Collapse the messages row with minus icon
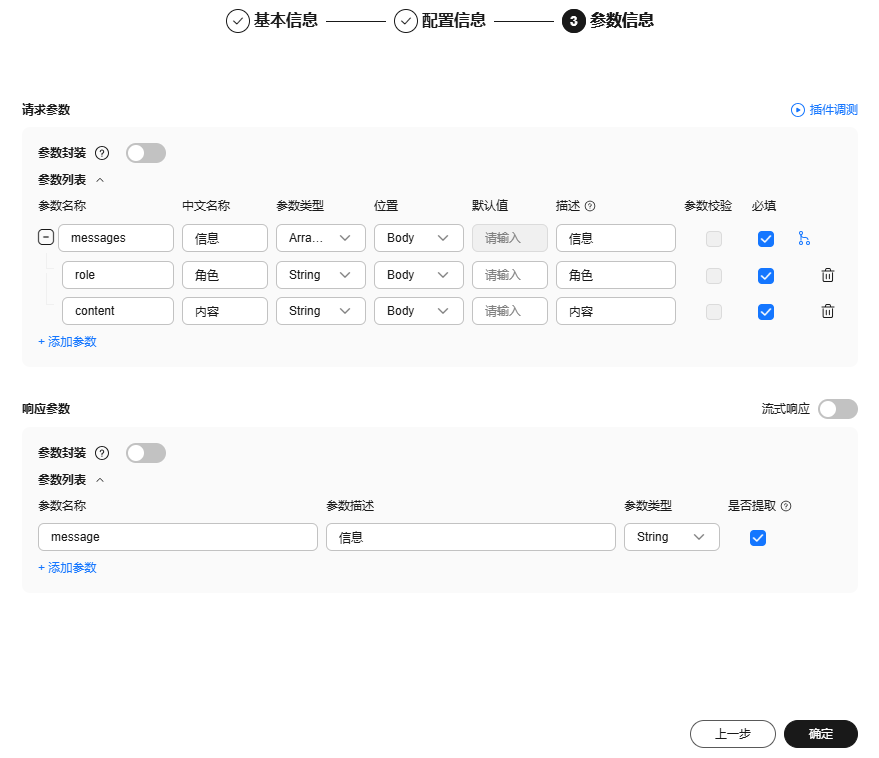Image resolution: width=879 pixels, height=758 pixels. (46, 238)
